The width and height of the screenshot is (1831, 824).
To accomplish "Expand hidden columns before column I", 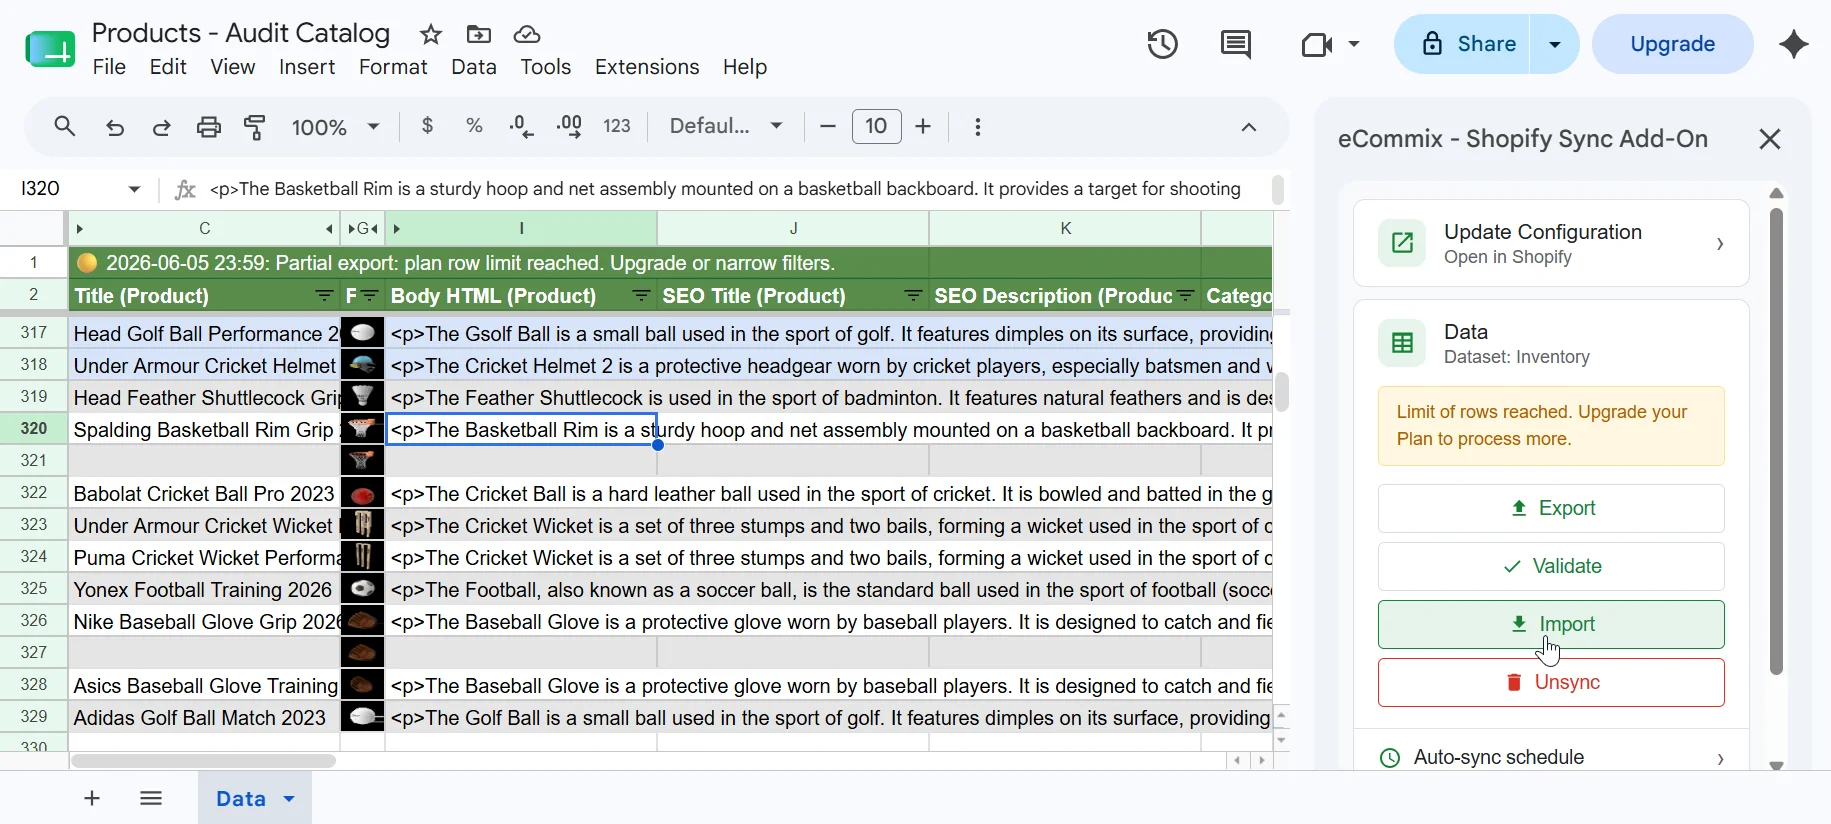I will click(x=396, y=229).
